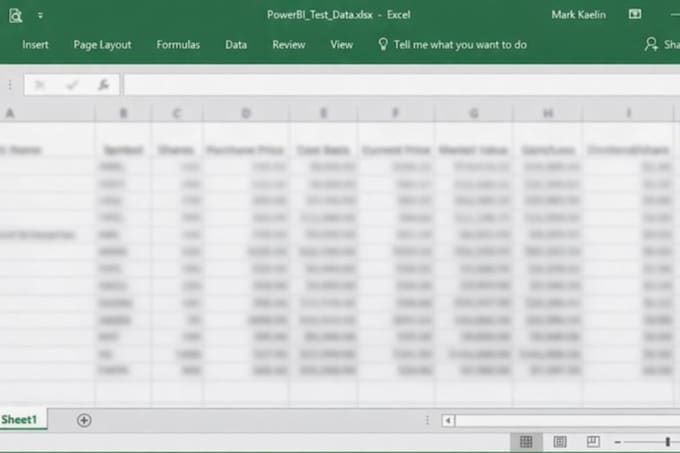Select column H header

(x=548, y=114)
